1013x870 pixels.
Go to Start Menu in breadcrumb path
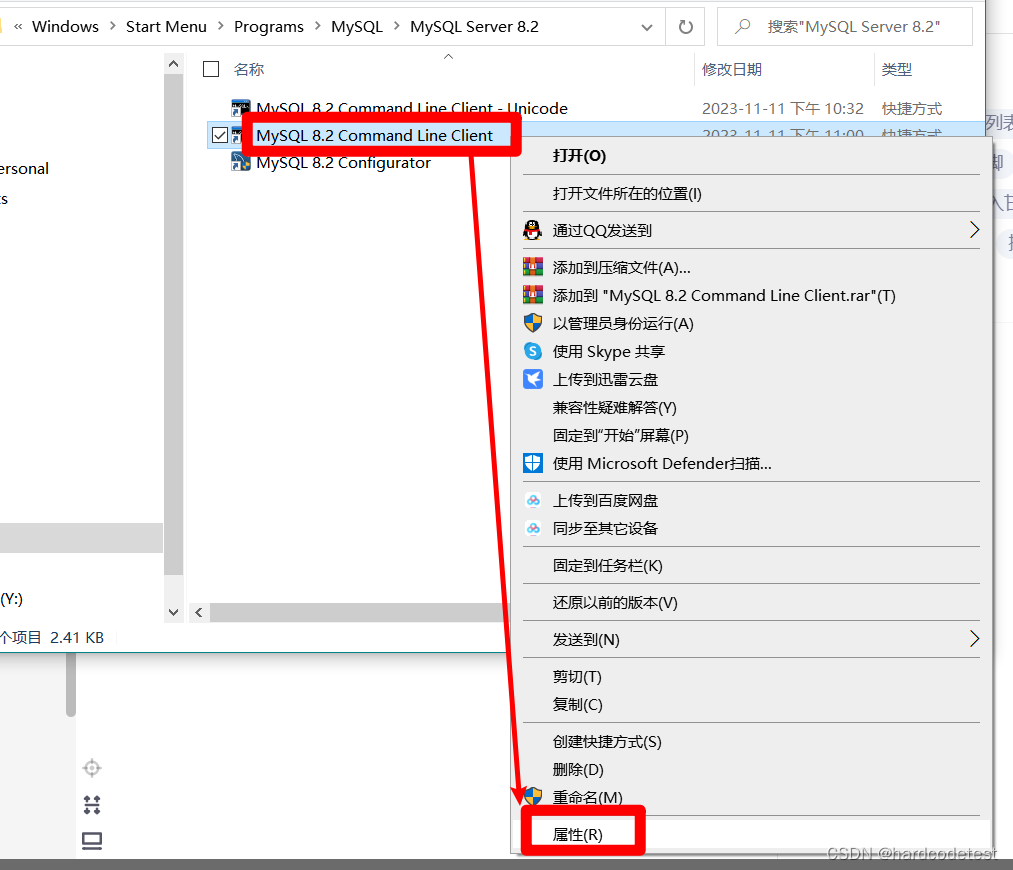point(166,26)
